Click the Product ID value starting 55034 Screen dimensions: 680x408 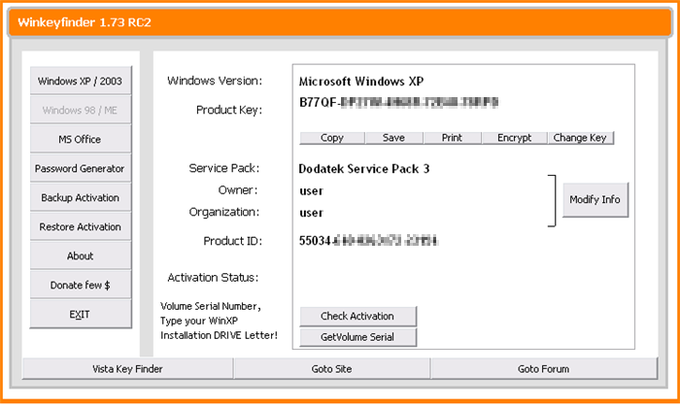[x=369, y=241]
